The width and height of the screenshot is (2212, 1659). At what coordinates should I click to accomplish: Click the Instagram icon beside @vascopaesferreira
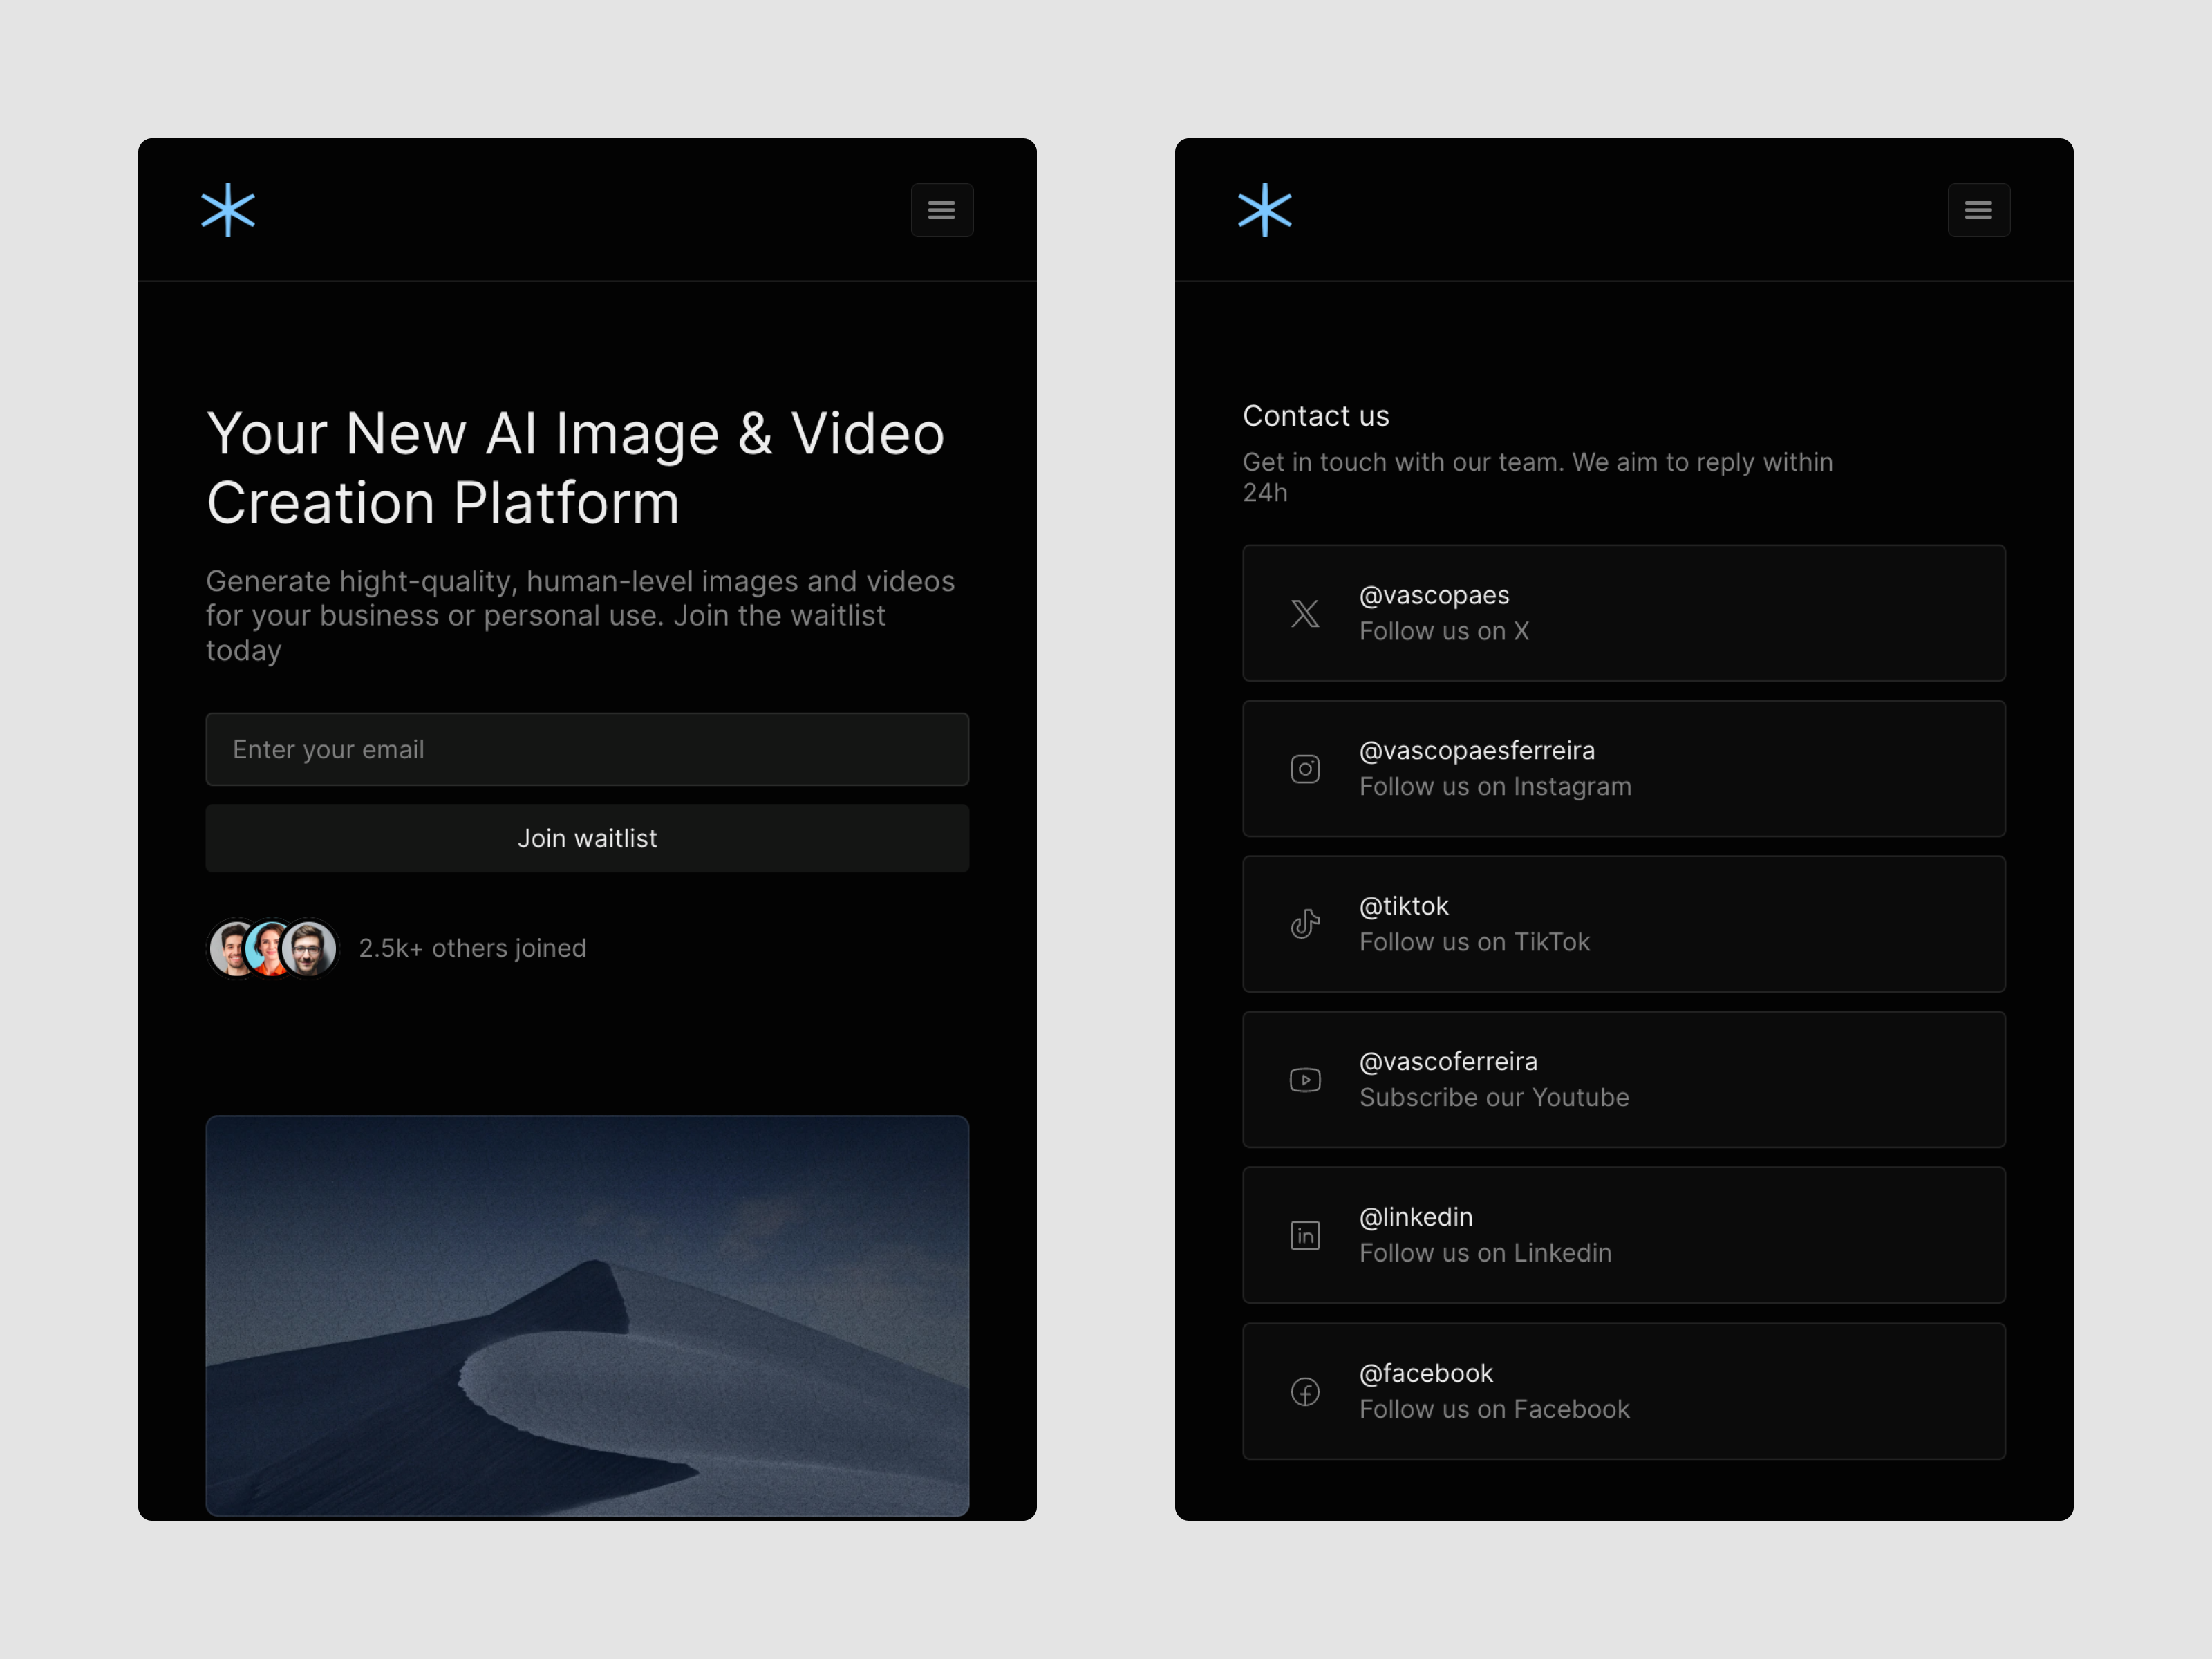[x=1305, y=769]
